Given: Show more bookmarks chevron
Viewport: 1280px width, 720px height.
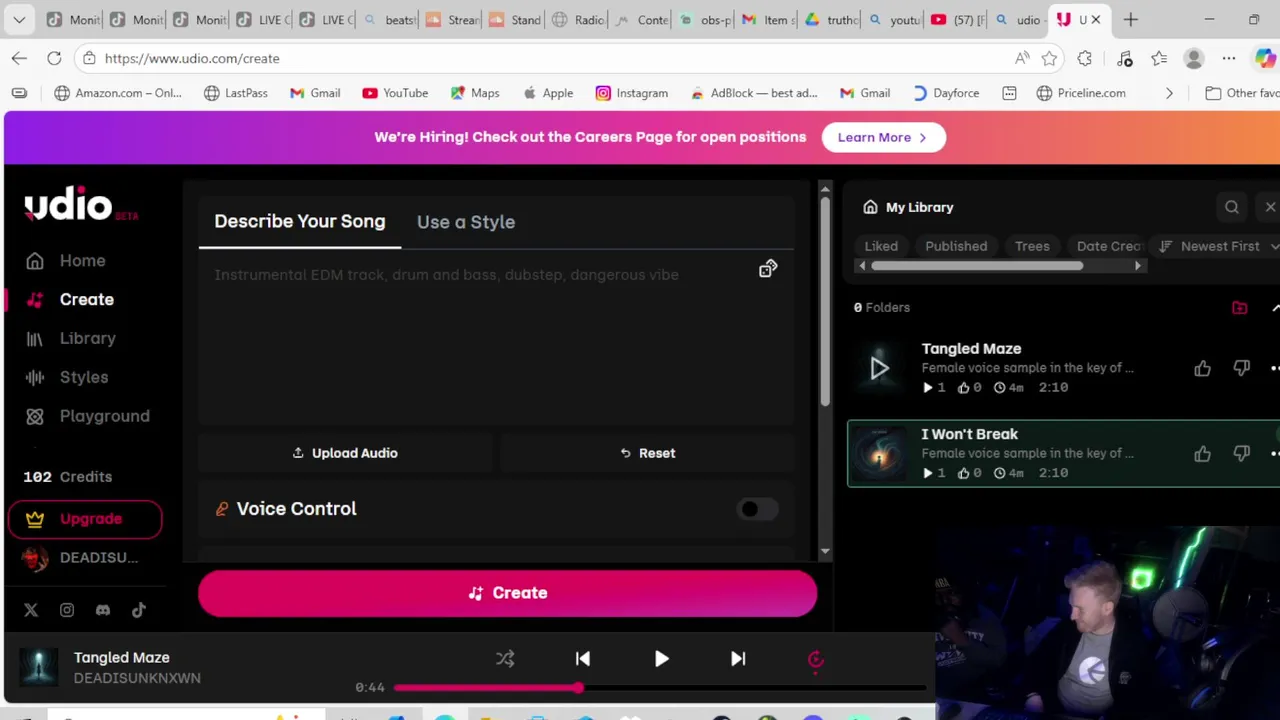Looking at the screenshot, I should (1169, 93).
